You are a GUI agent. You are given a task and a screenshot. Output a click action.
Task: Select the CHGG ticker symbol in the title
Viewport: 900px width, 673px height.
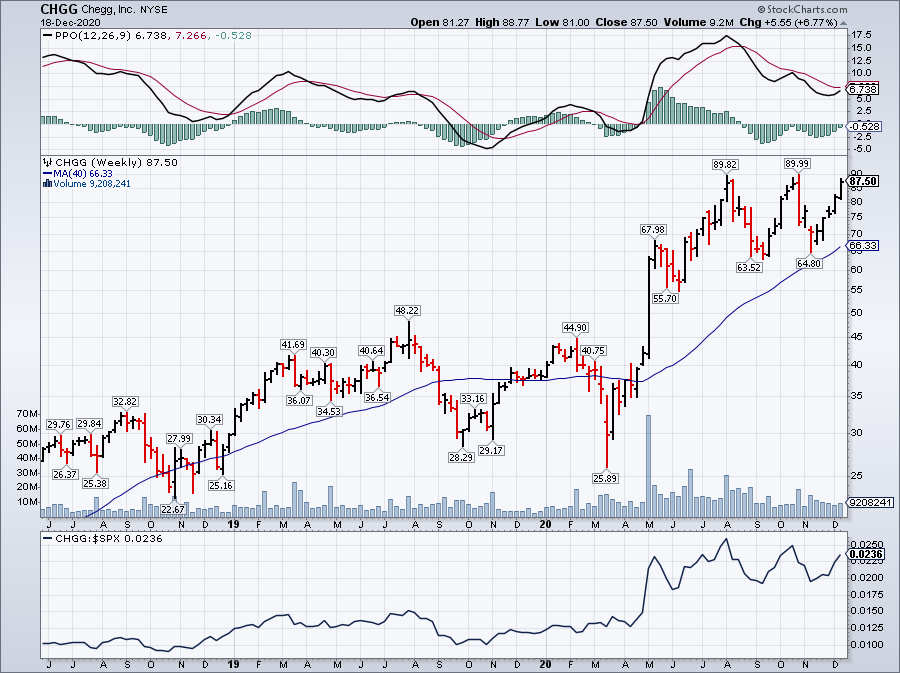point(59,9)
